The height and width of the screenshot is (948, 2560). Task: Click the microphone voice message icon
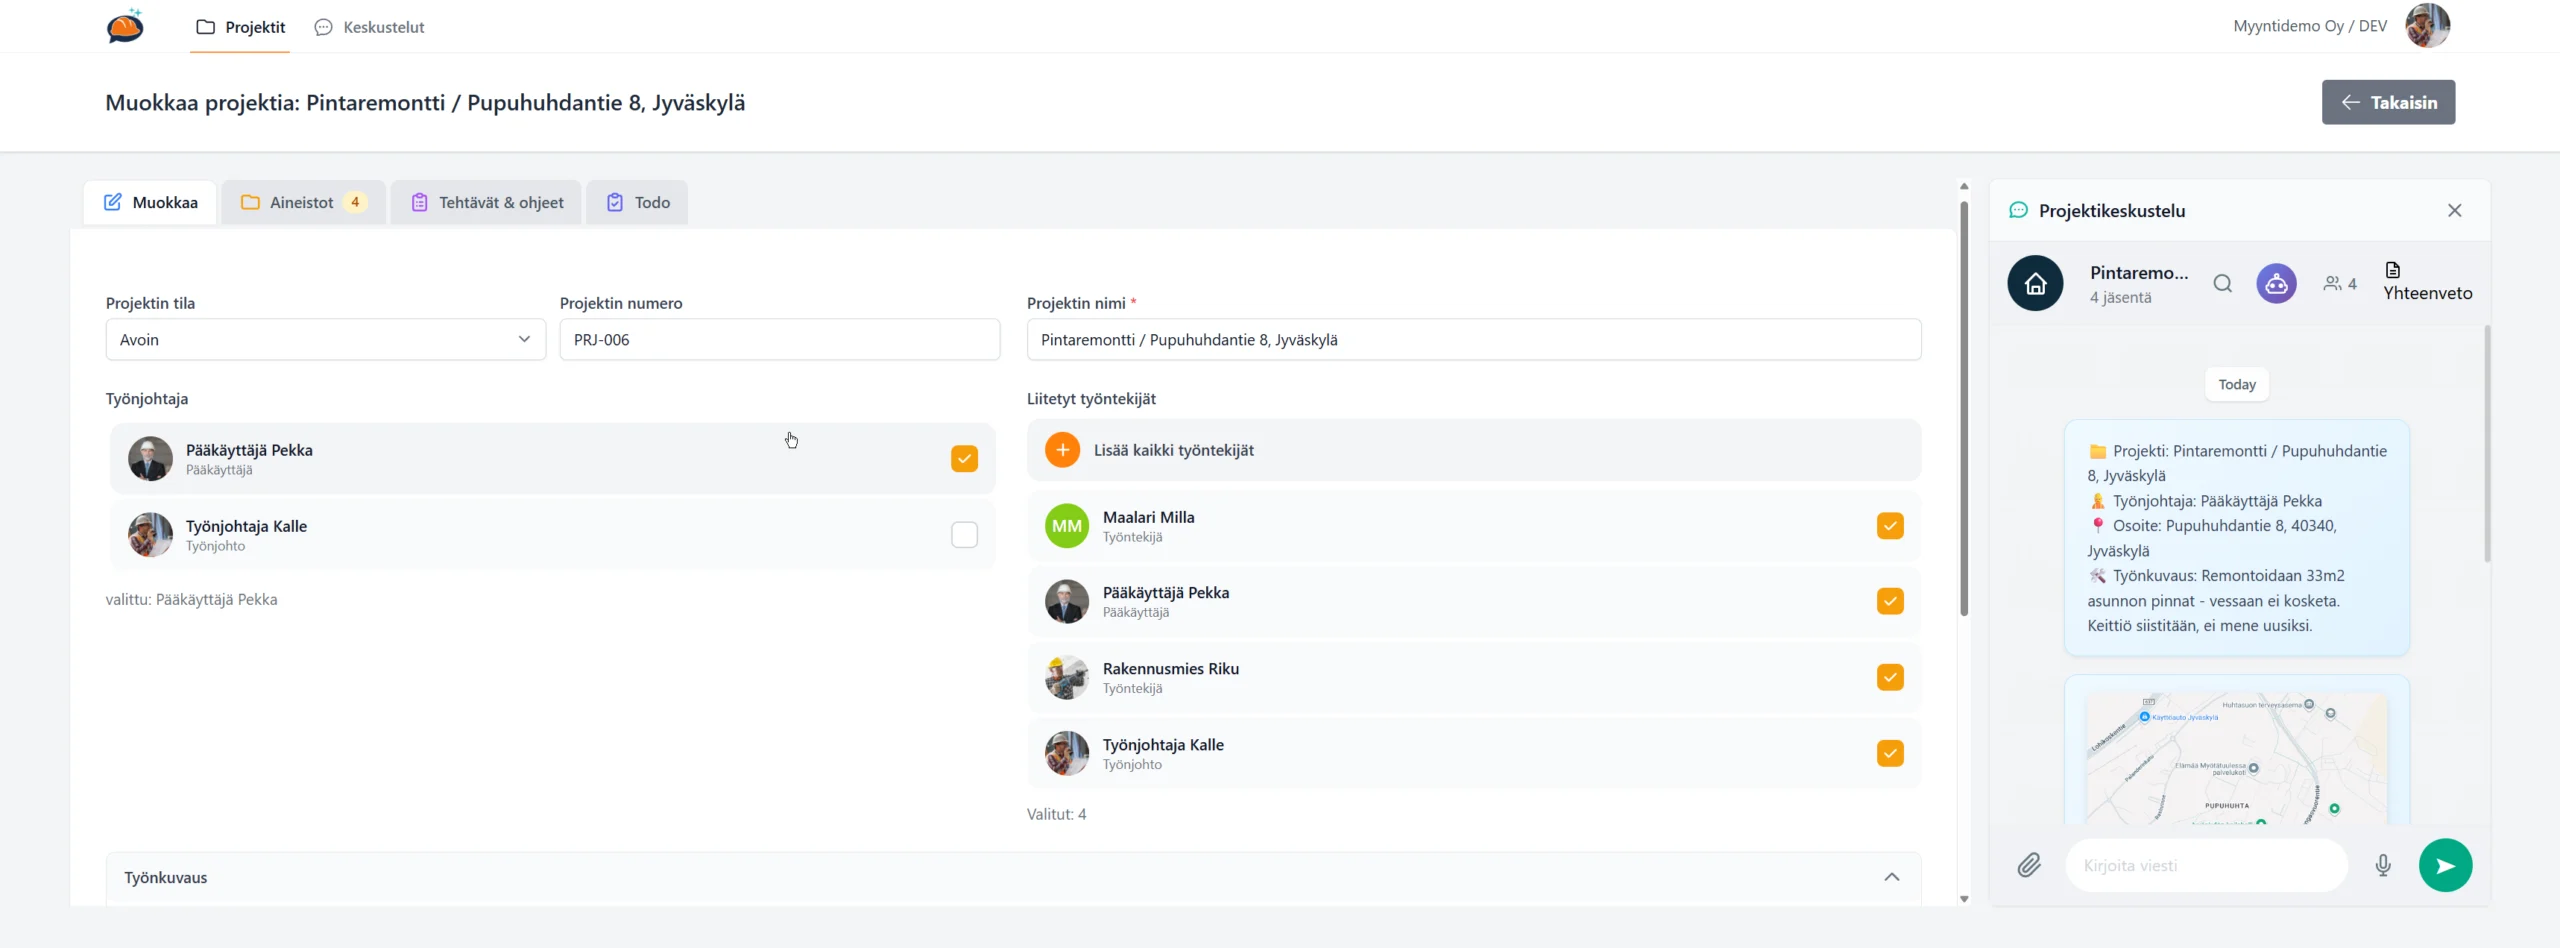2383,865
